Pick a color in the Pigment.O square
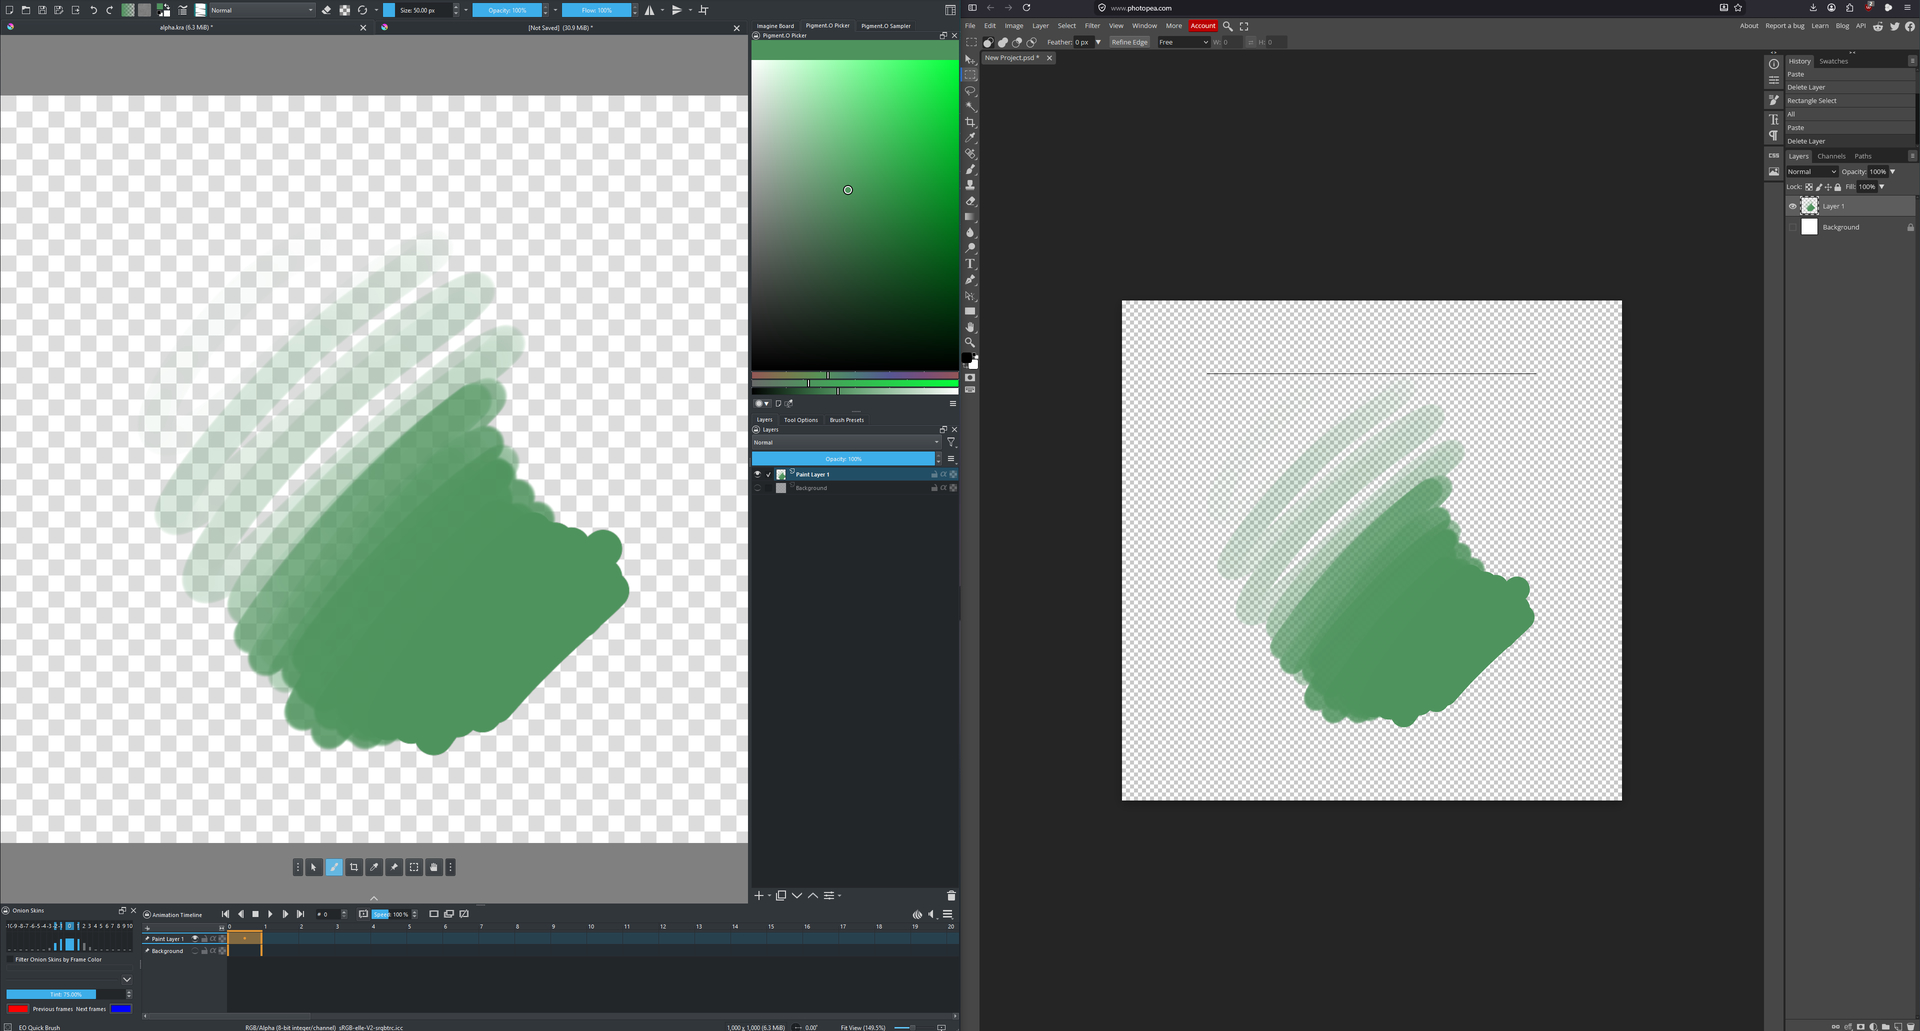This screenshot has height=1031, width=1920. pos(855,215)
